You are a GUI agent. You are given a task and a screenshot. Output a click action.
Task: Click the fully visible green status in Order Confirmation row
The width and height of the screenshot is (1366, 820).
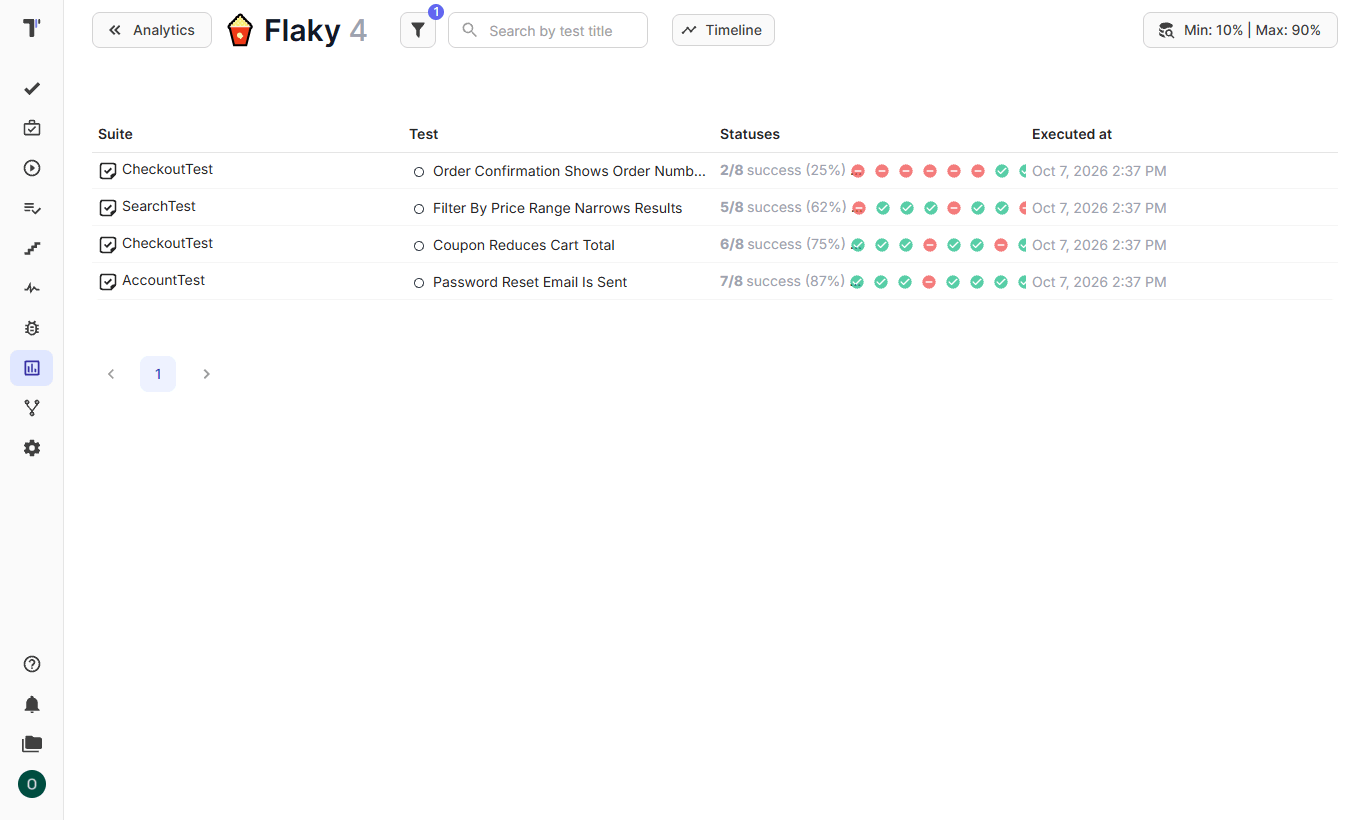tap(1002, 171)
